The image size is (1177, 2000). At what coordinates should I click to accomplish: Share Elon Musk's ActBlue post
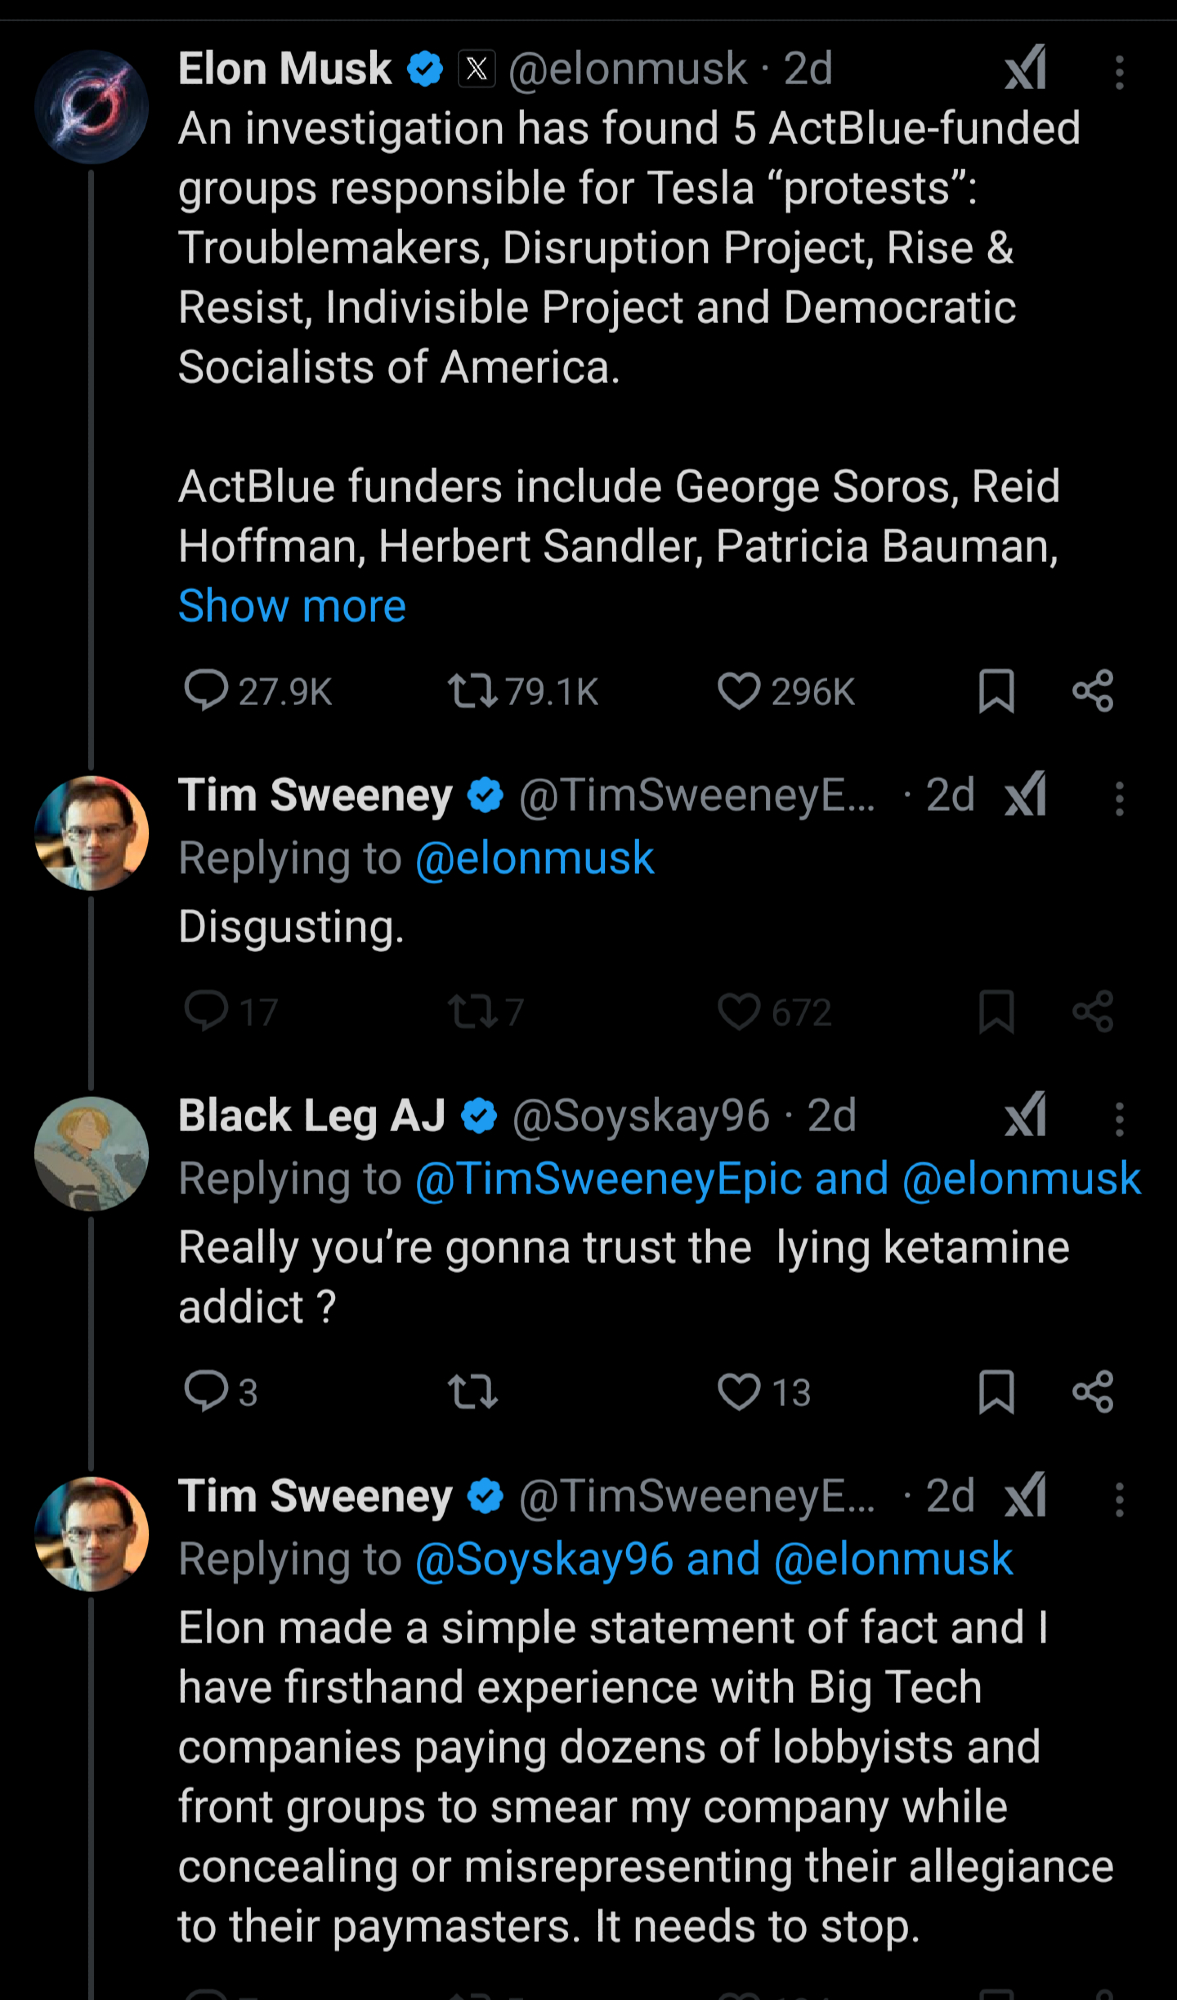point(1092,691)
